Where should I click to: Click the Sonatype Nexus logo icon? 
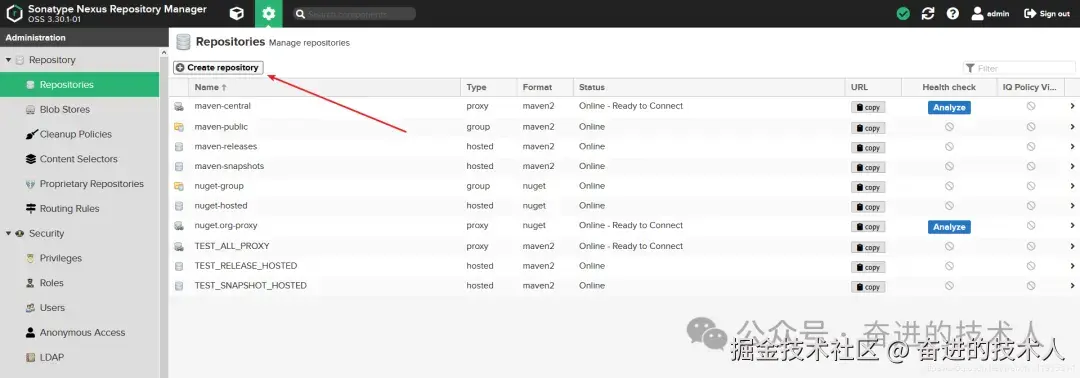(x=14, y=14)
